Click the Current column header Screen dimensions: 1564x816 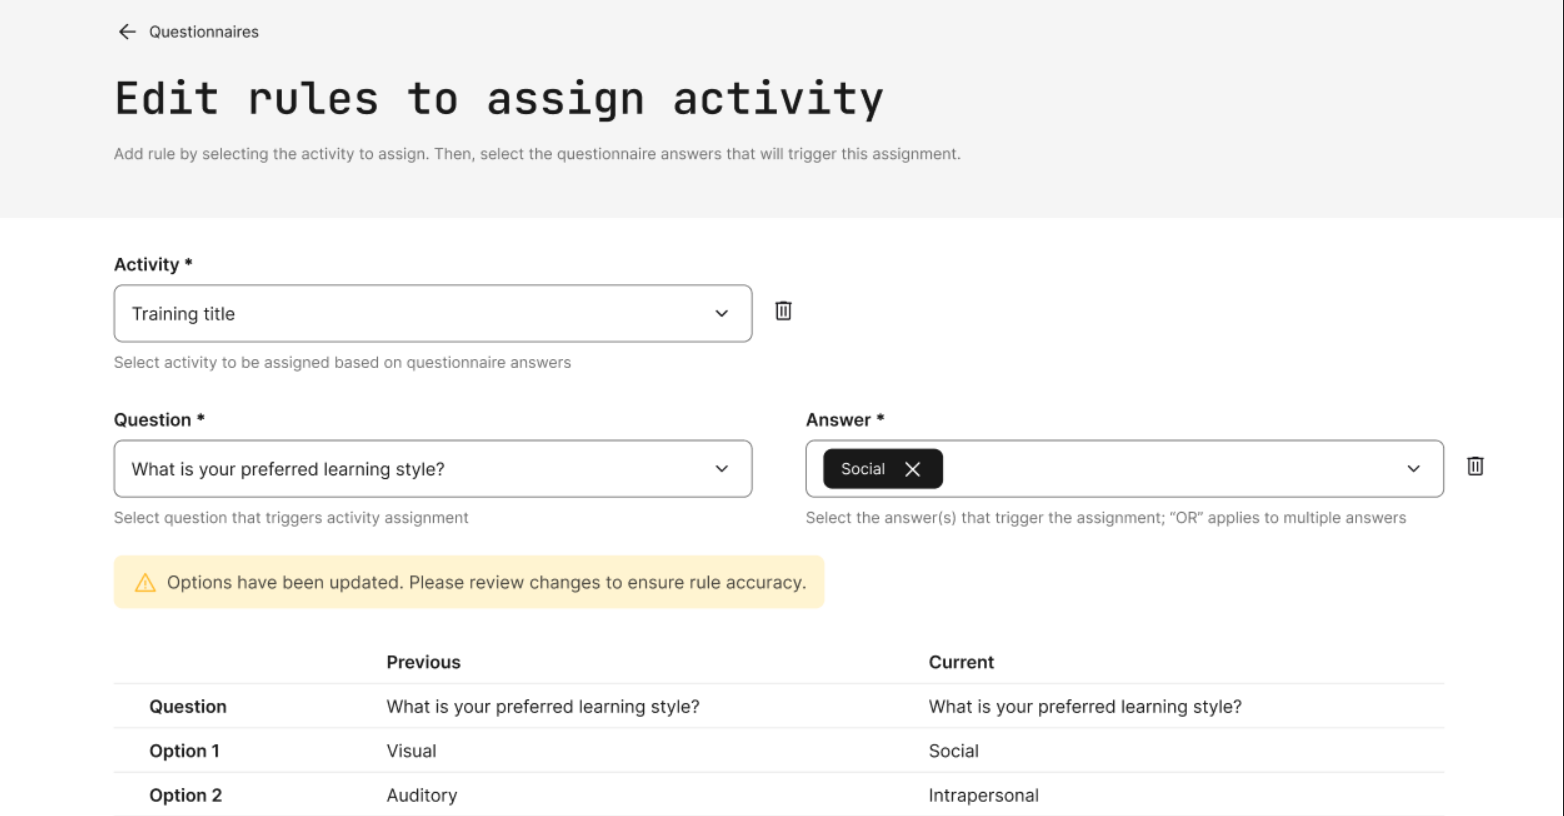[x=961, y=662]
